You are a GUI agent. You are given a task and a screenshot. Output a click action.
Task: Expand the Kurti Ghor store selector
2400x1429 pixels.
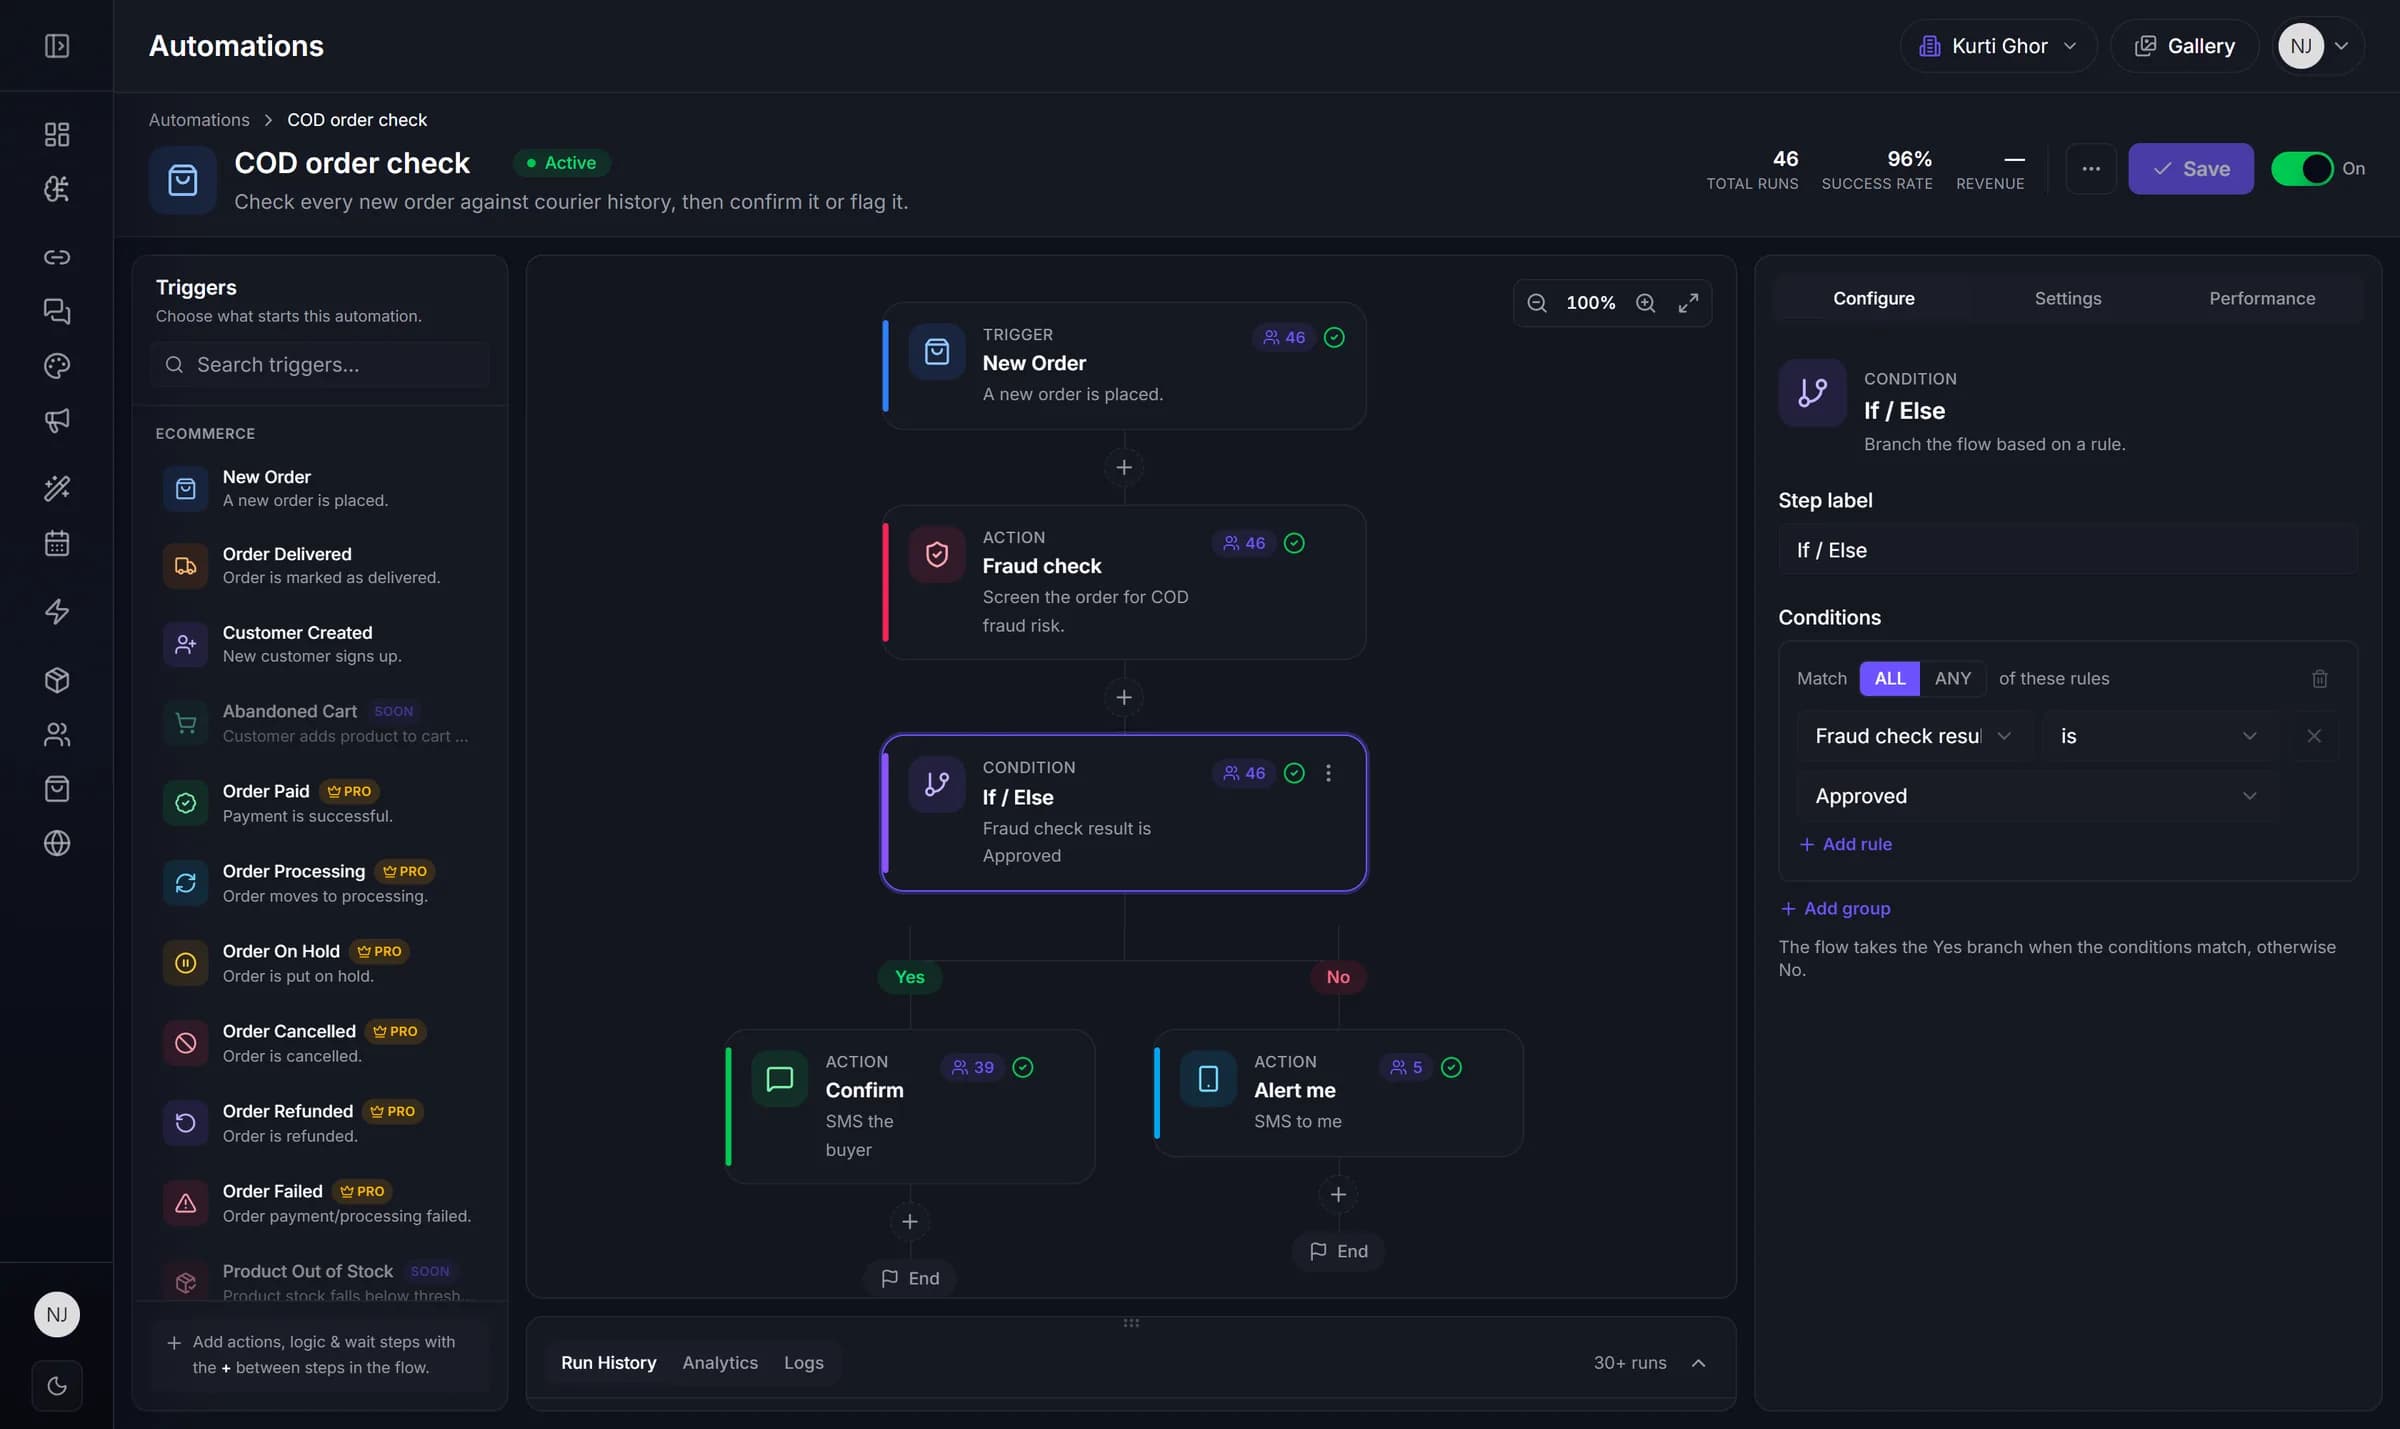pyautogui.click(x=1998, y=46)
